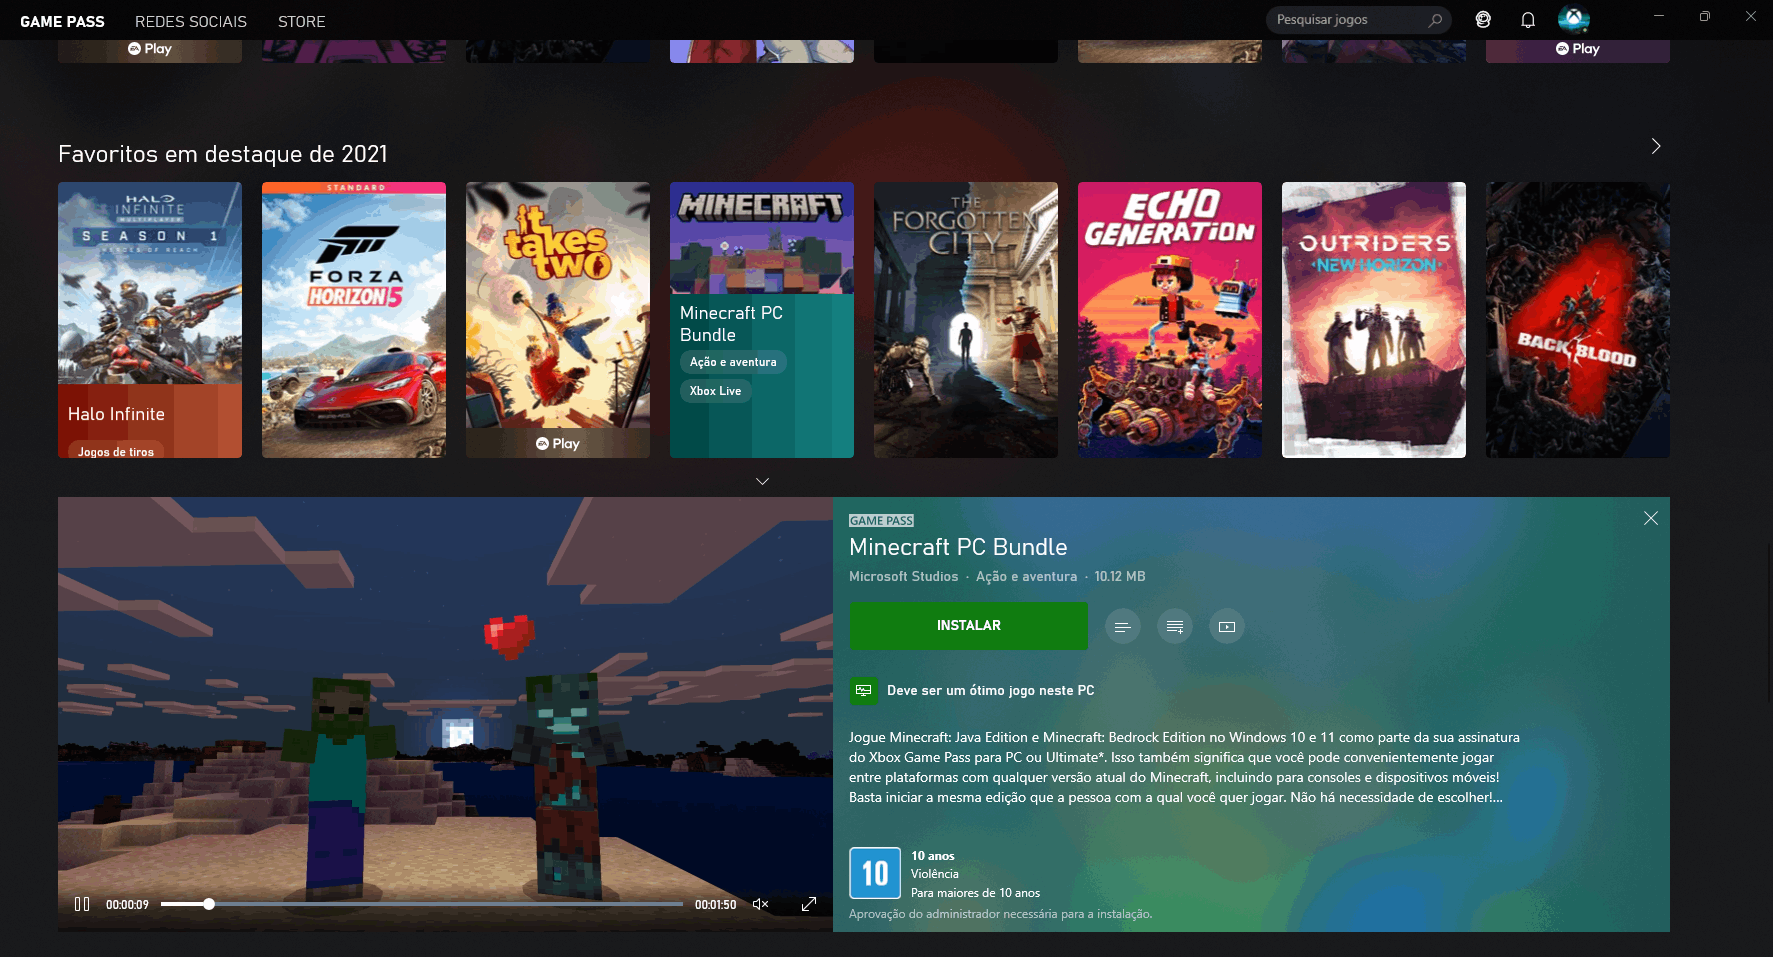1773x957 pixels.
Task: Open the round icon left of the bell
Action: (x=1483, y=20)
